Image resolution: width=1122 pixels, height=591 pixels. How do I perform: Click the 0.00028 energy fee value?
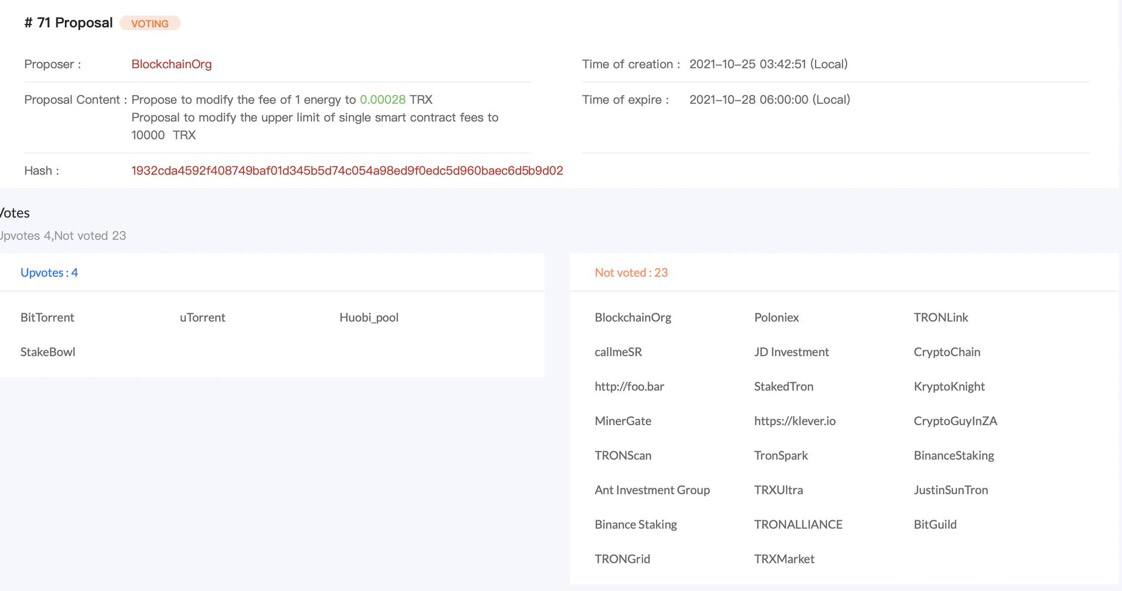pyautogui.click(x=382, y=99)
